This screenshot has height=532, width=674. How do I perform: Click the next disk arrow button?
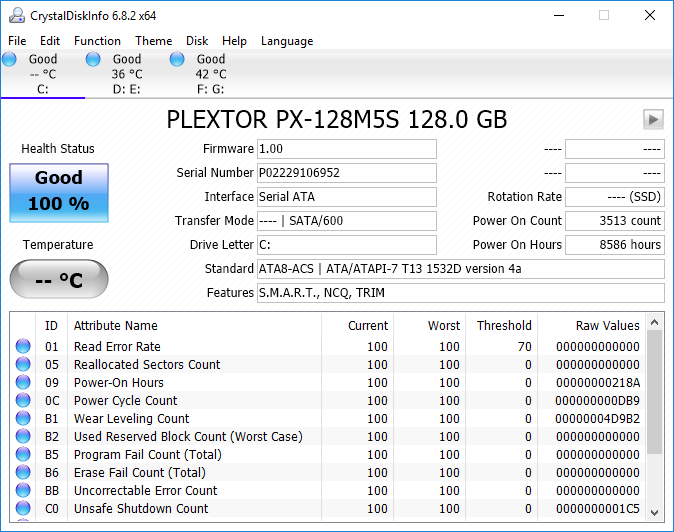pos(653,119)
